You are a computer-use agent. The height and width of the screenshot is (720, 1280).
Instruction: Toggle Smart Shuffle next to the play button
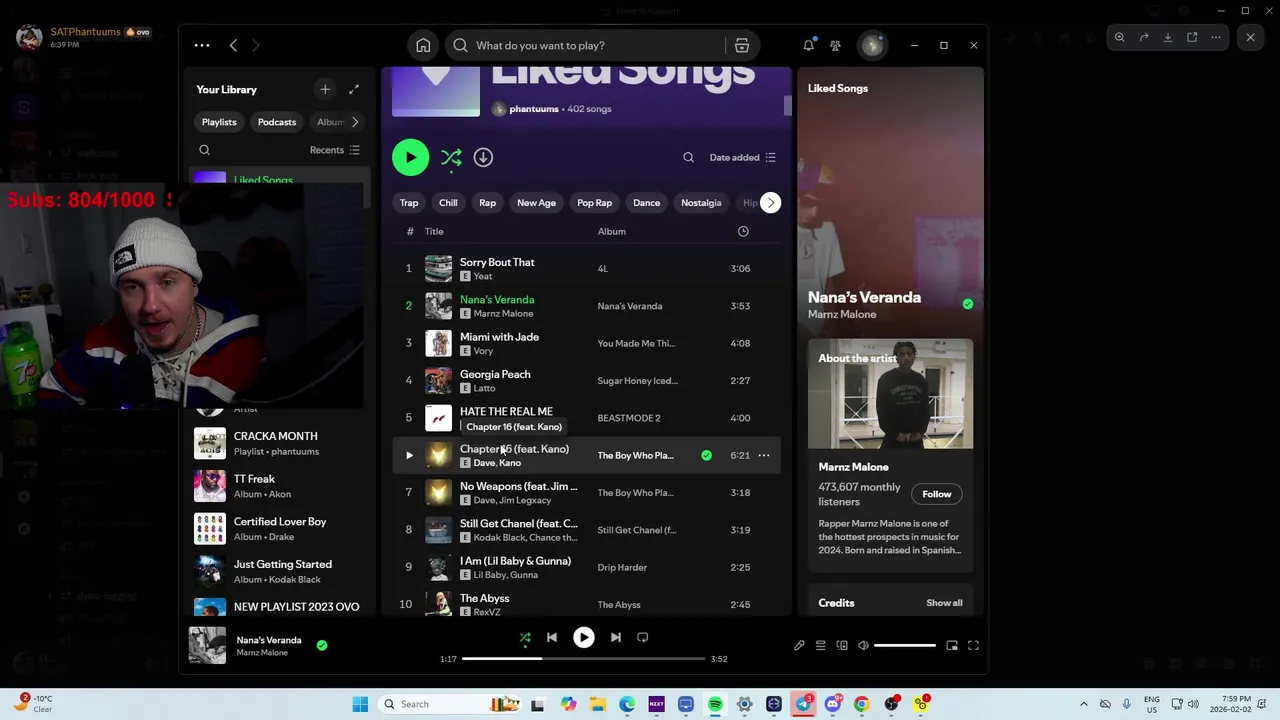(451, 158)
